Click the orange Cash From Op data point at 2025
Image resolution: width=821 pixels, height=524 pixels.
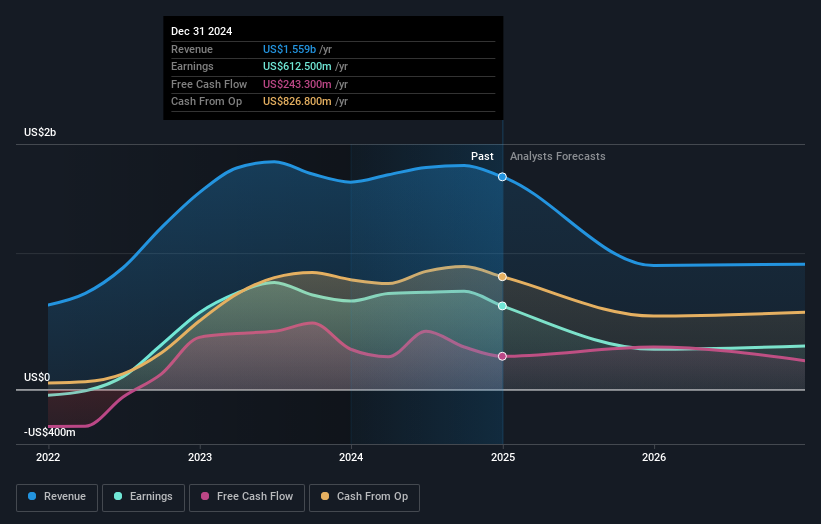click(502, 276)
